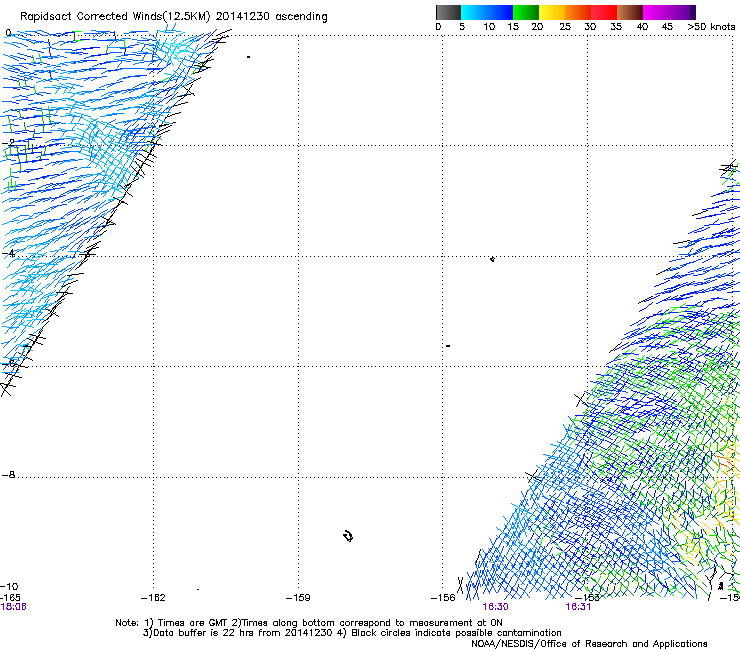Select the dark purple 45-50 knots segment

[682, 12]
